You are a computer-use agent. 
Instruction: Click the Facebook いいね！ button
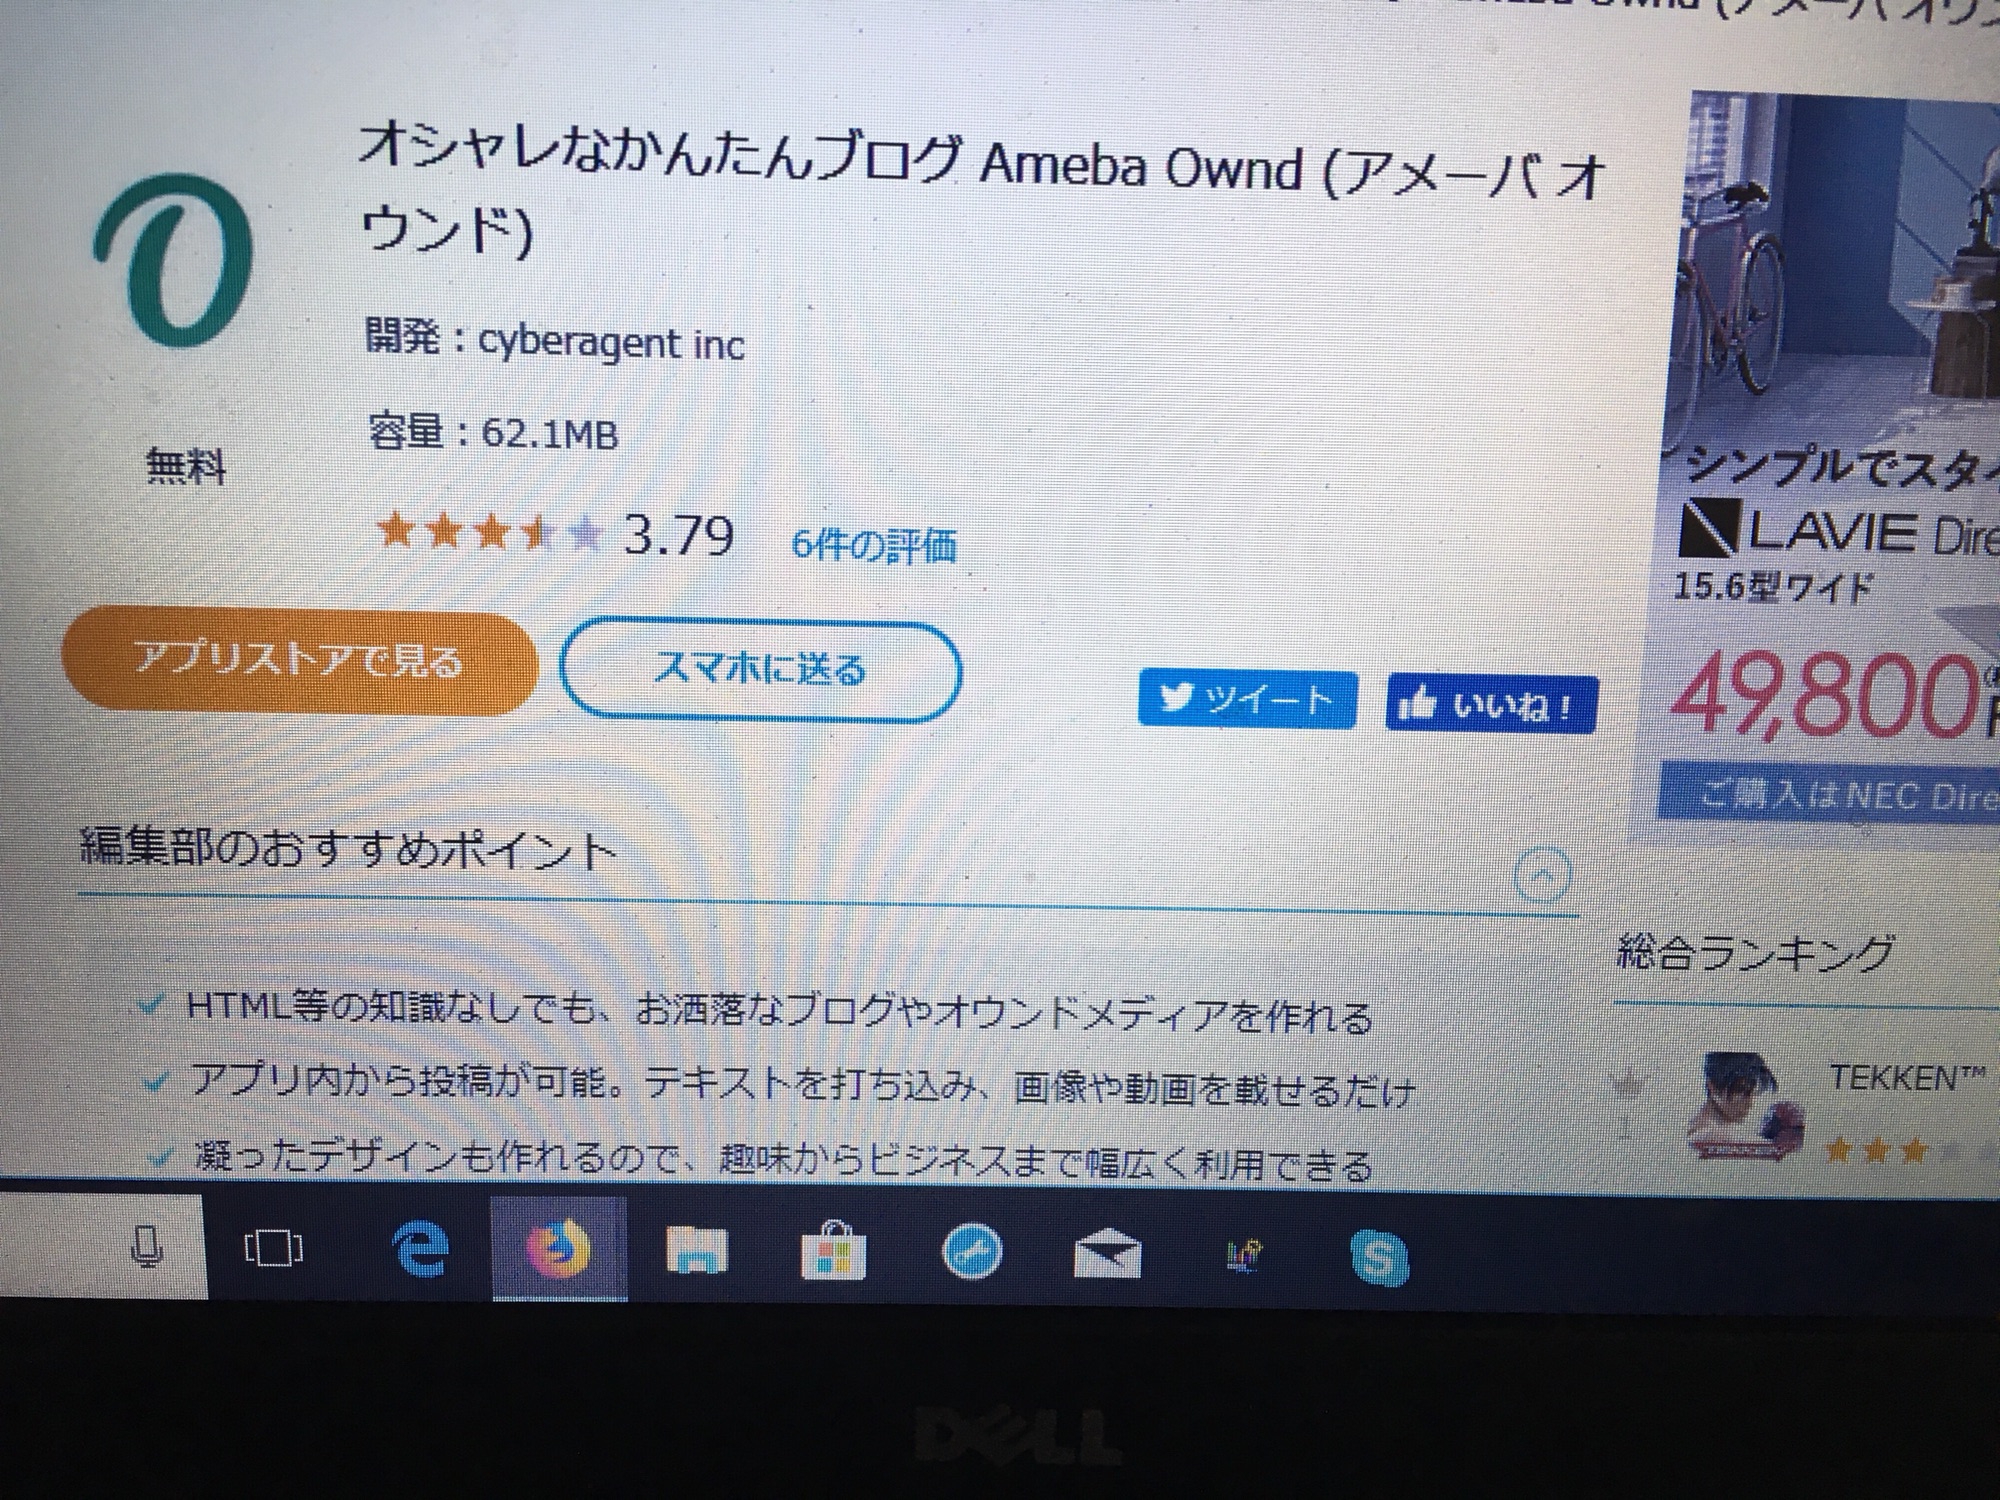(x=1491, y=705)
